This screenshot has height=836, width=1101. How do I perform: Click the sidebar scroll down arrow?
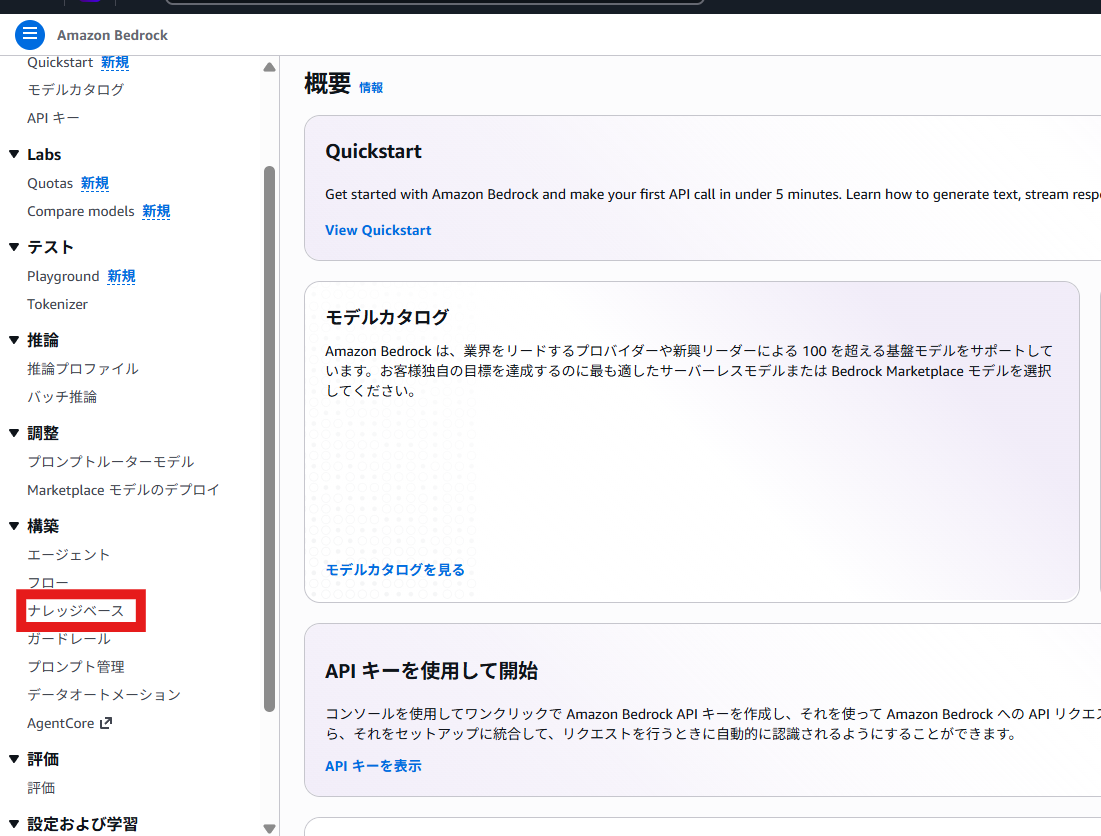(270, 828)
